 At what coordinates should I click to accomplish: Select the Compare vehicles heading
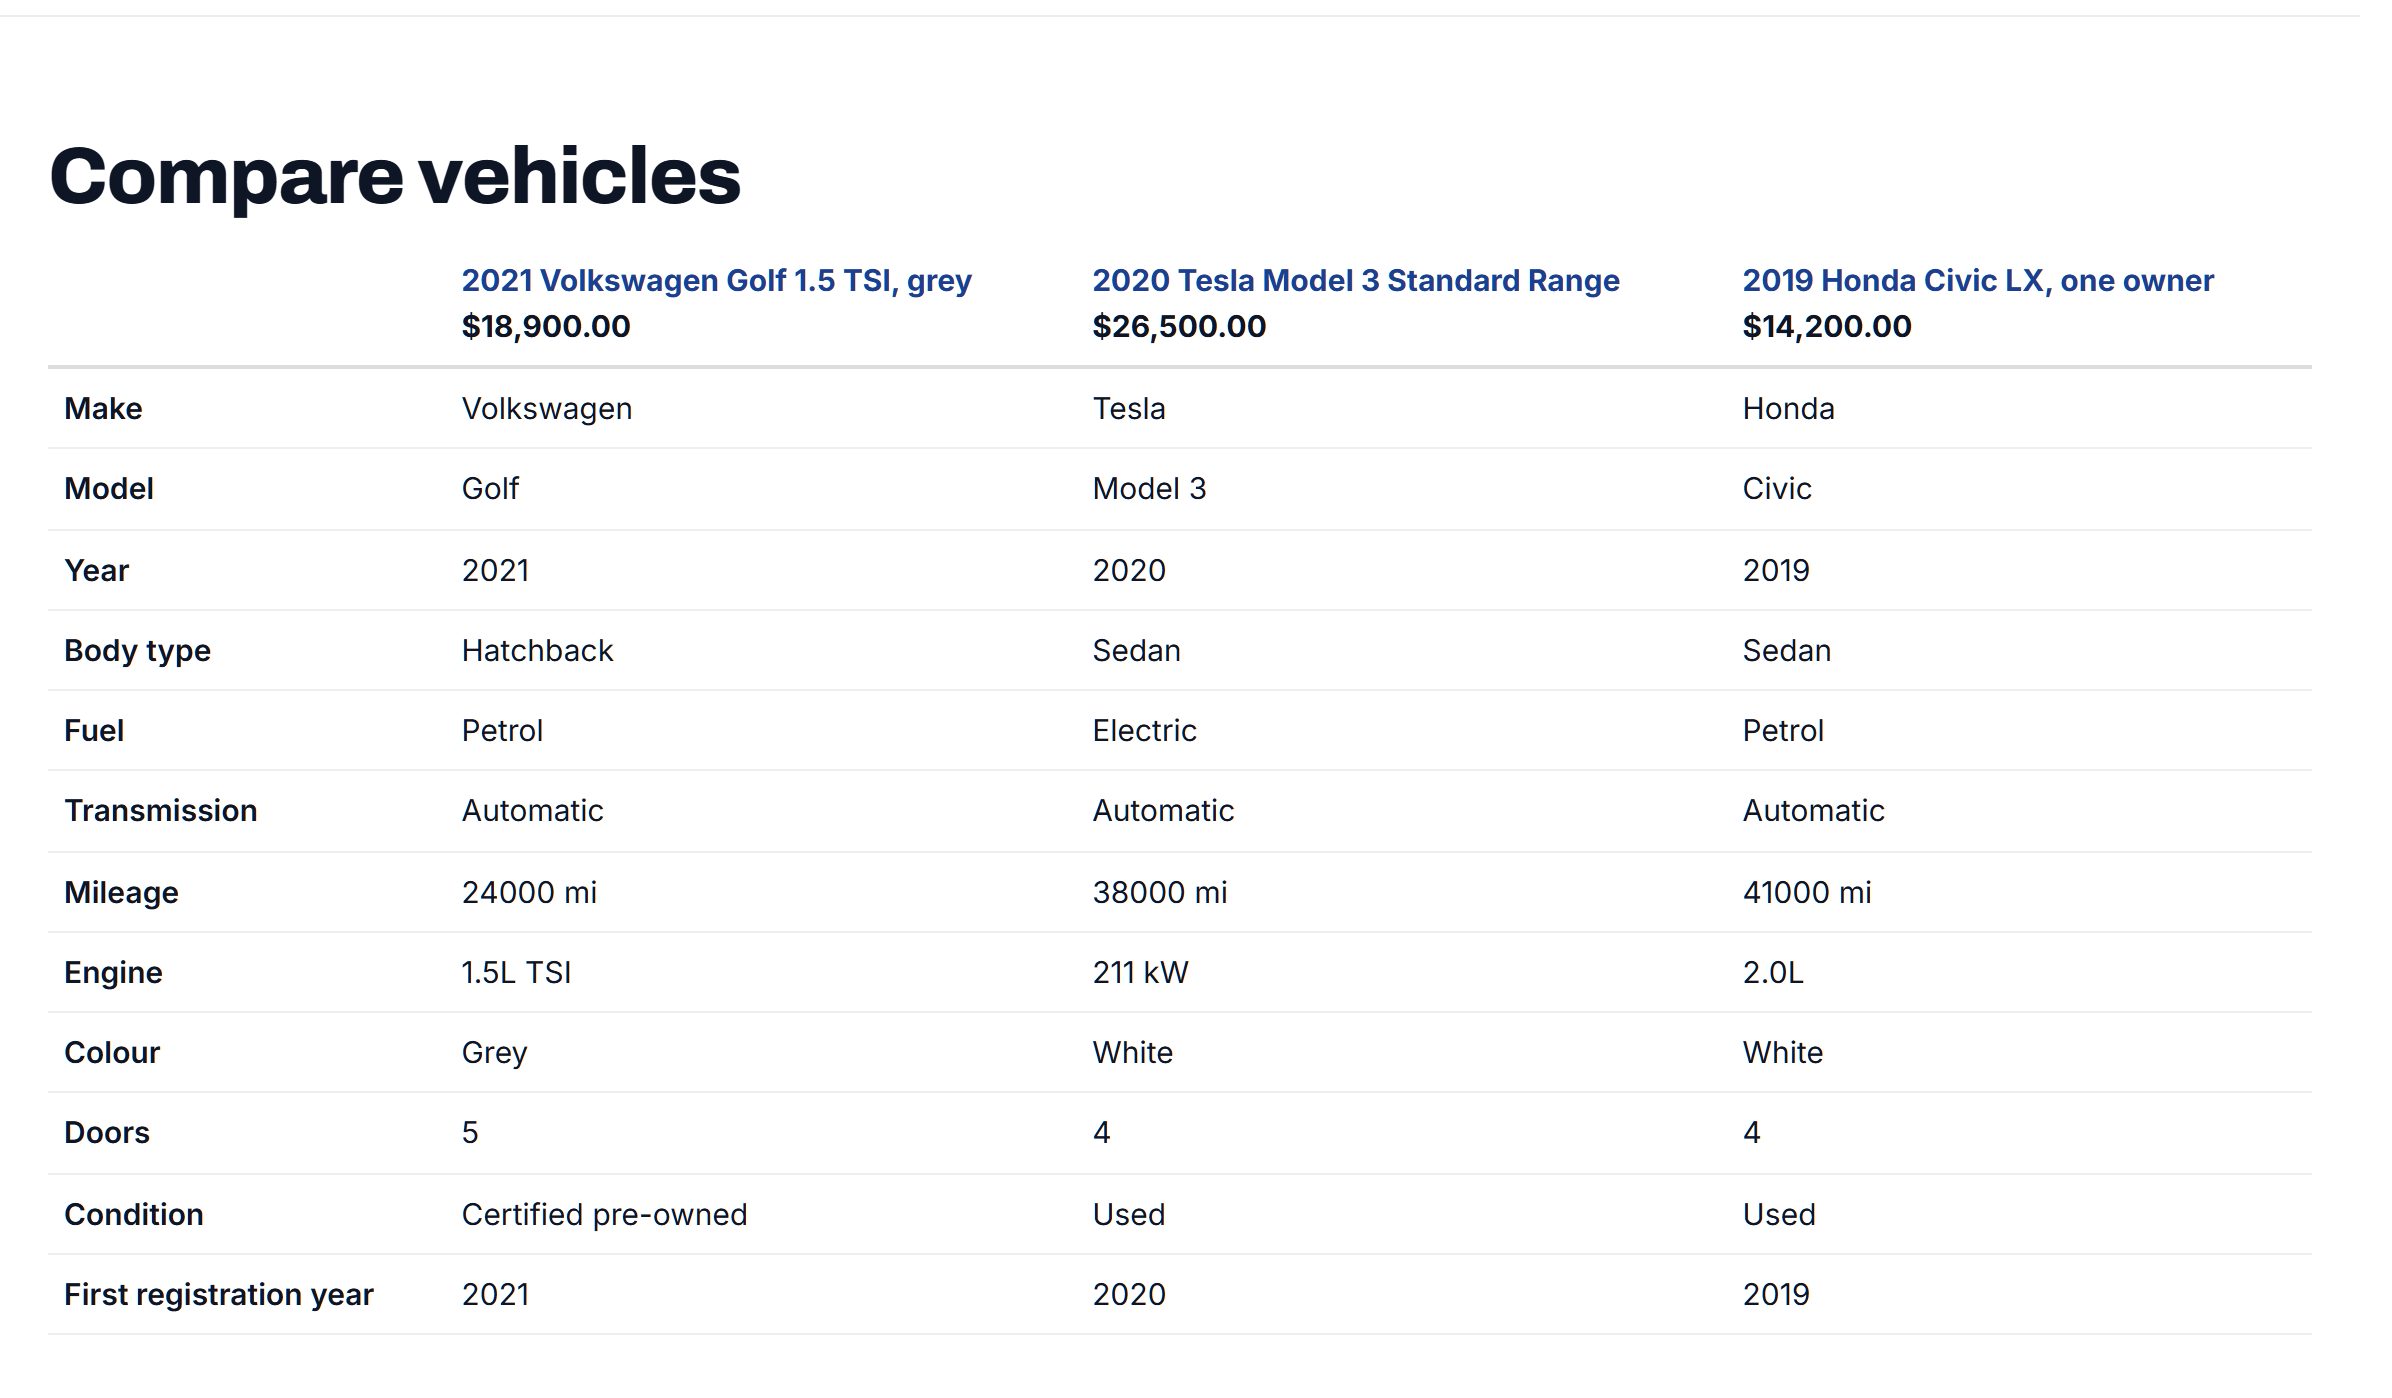point(395,176)
